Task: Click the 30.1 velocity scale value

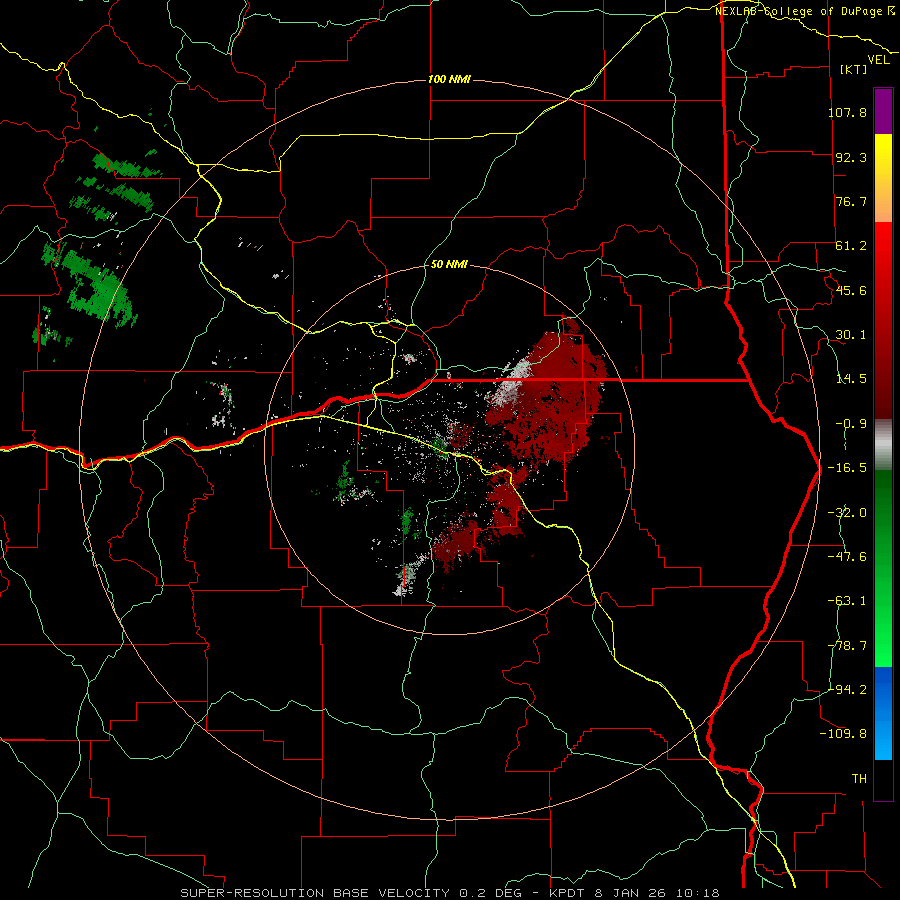Action: (851, 335)
